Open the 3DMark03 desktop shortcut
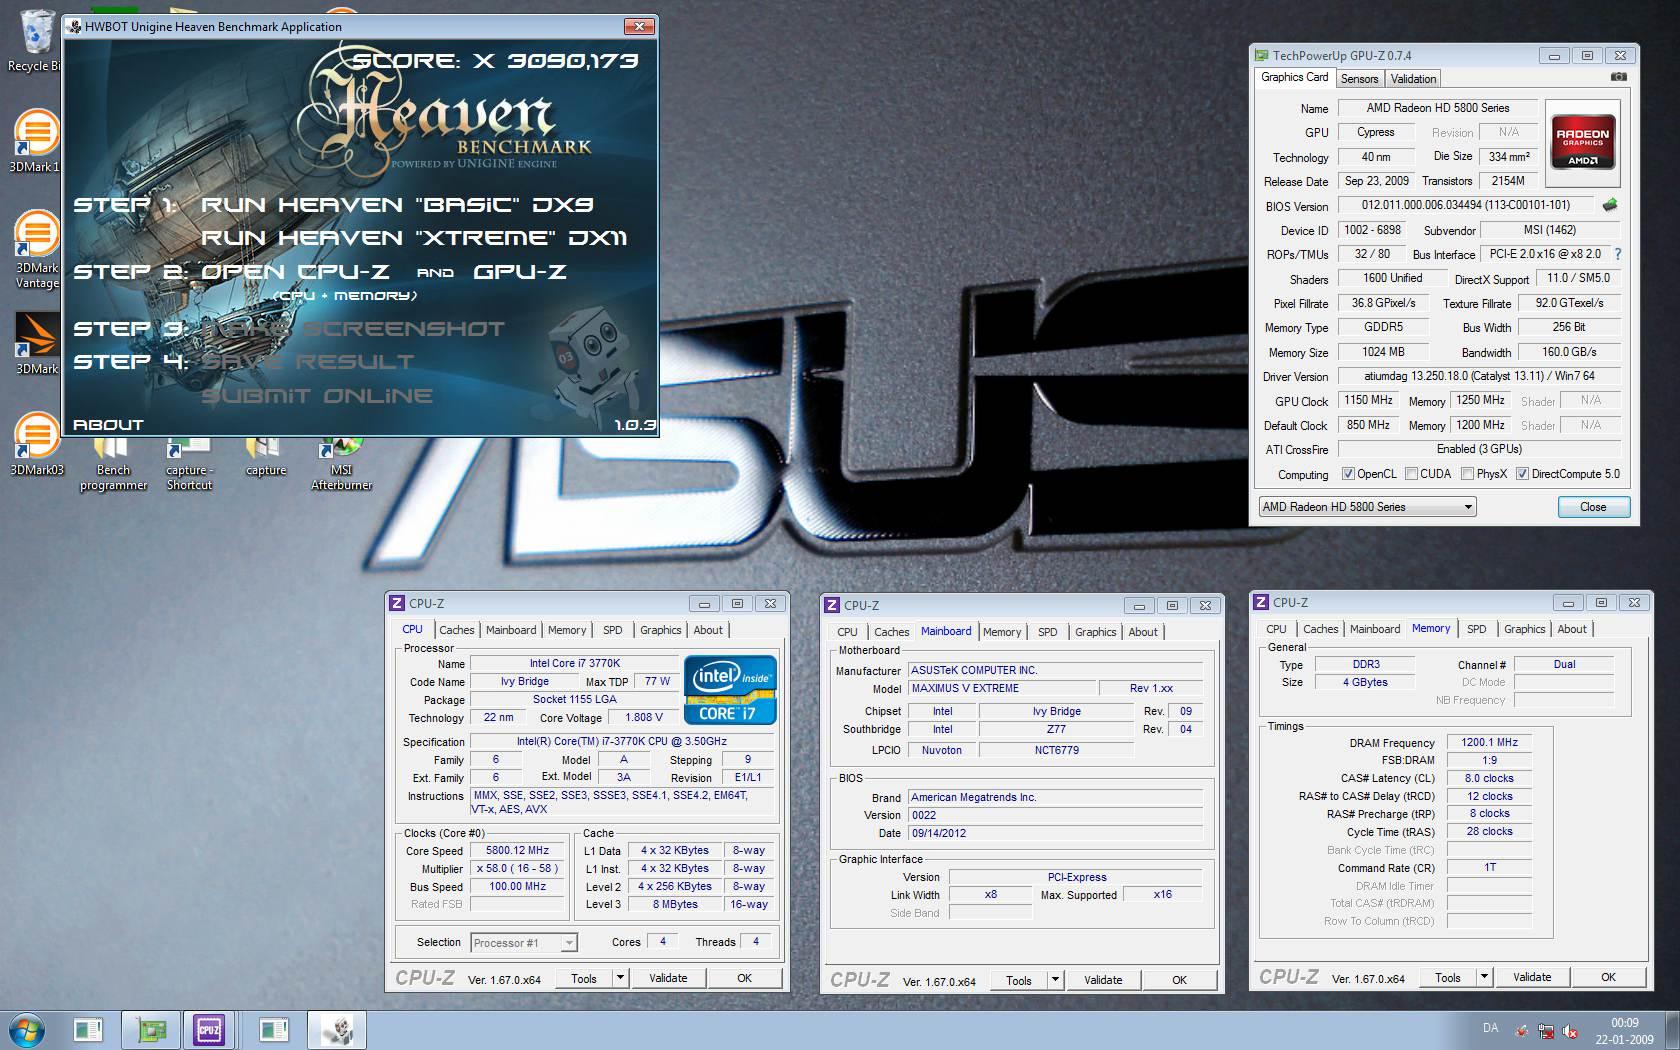This screenshot has height=1050, width=1680. click(36, 444)
